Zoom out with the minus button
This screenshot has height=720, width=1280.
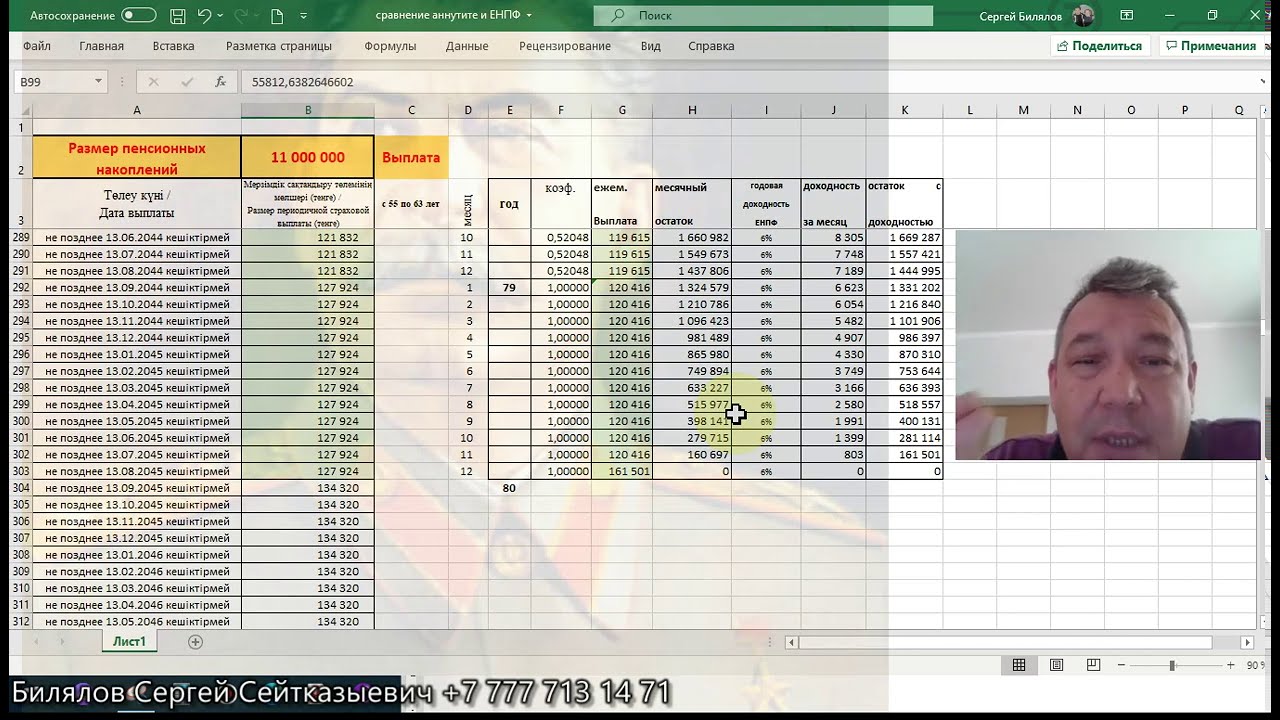(x=1121, y=665)
